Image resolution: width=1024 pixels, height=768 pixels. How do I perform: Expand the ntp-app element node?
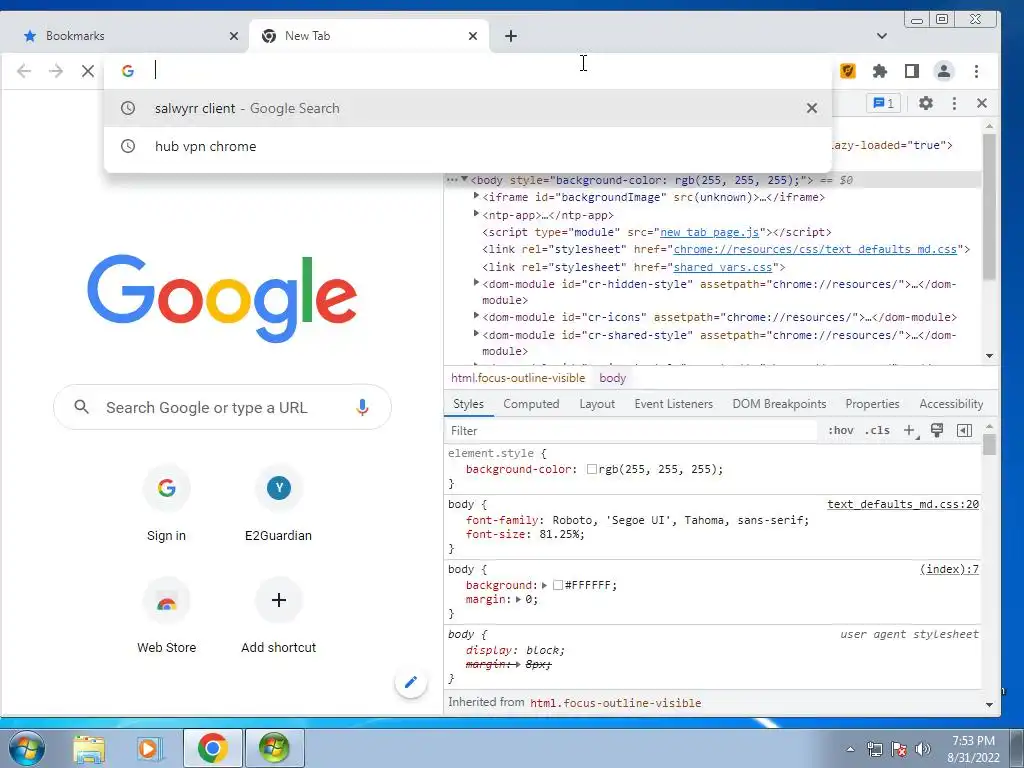point(476,214)
